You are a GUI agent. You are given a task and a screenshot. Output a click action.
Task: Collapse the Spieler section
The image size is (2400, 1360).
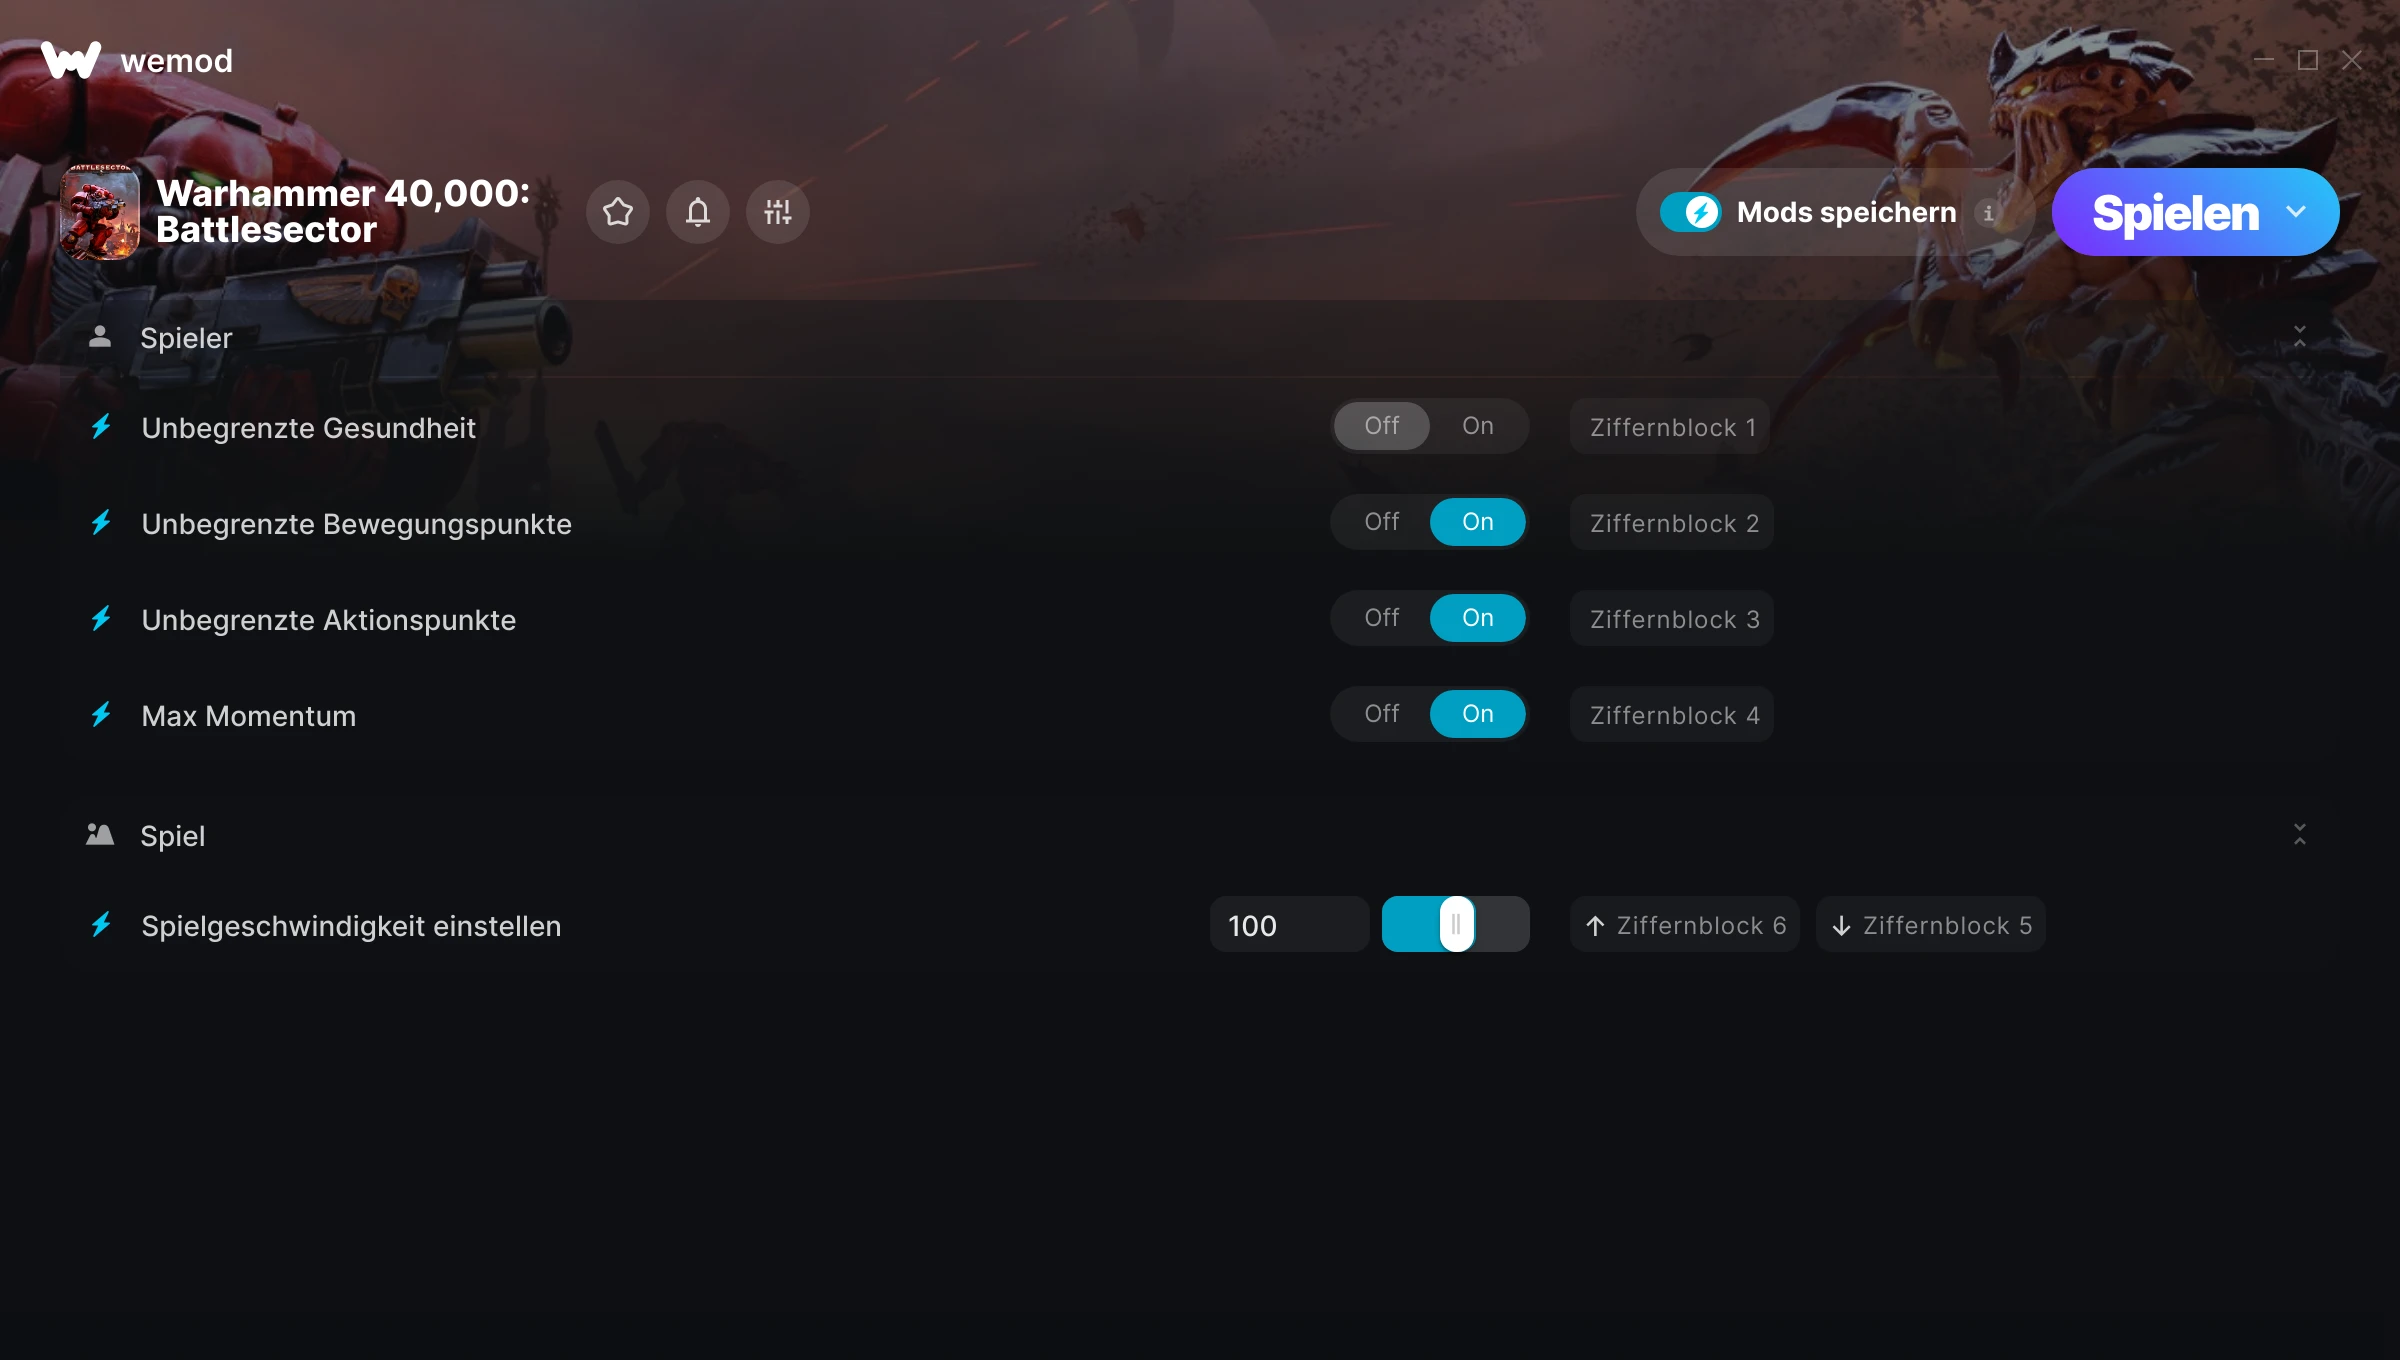click(2299, 337)
